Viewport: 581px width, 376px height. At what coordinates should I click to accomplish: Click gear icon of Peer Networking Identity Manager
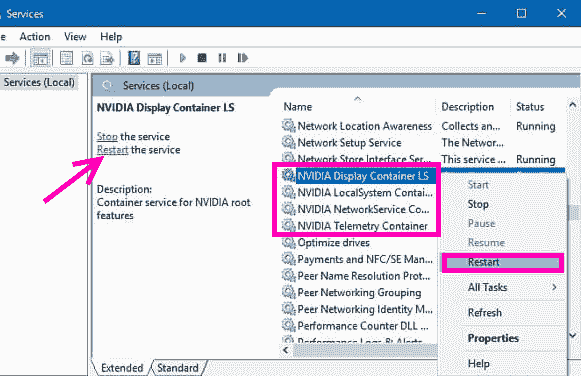(288, 309)
